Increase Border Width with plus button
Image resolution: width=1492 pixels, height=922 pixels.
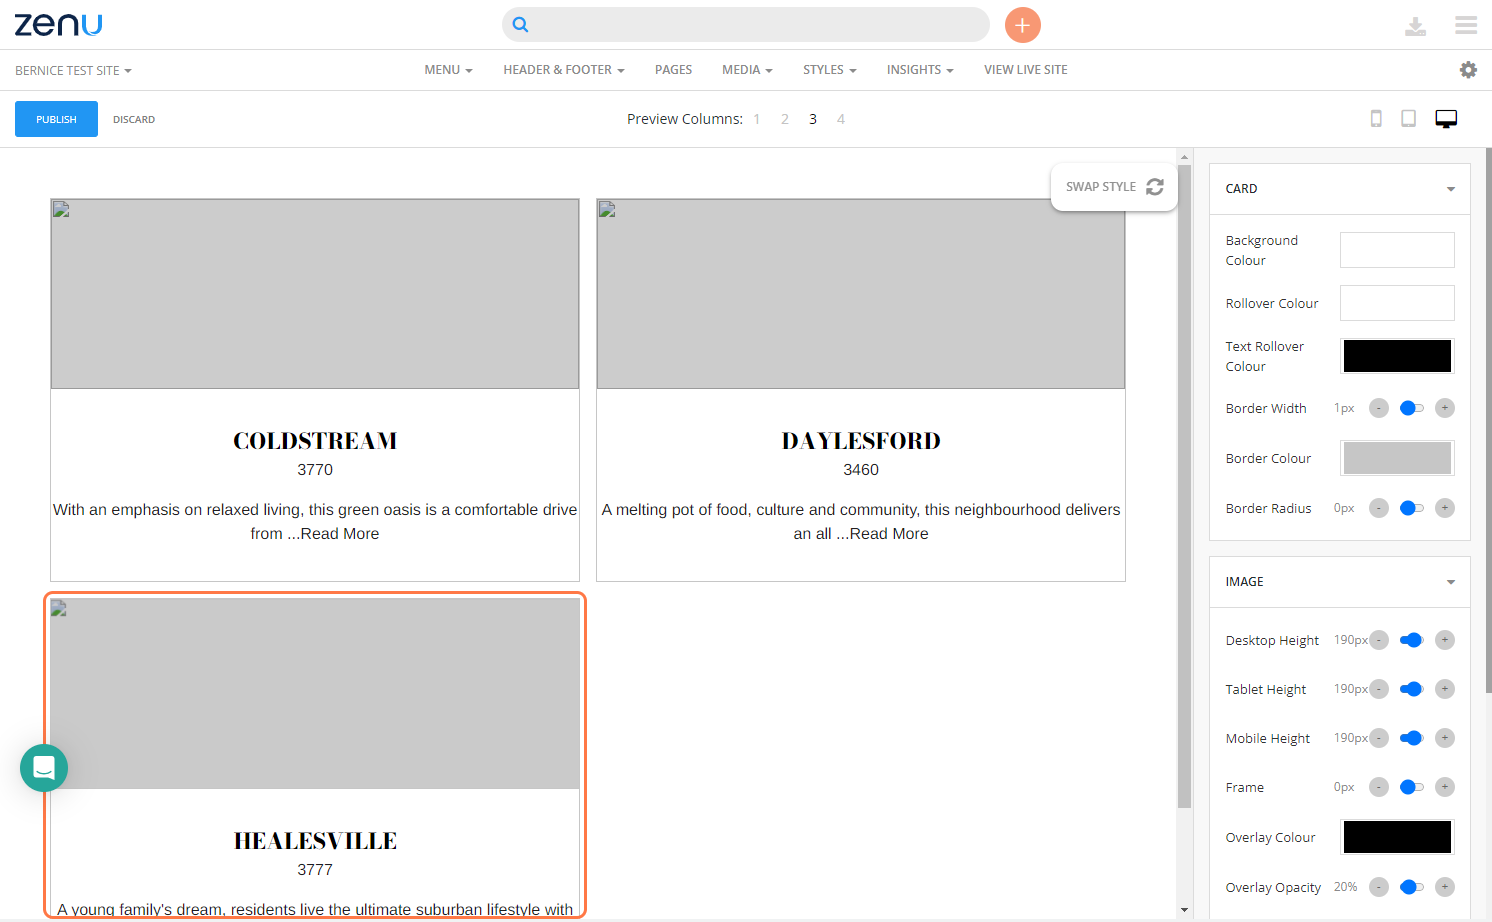click(1445, 408)
